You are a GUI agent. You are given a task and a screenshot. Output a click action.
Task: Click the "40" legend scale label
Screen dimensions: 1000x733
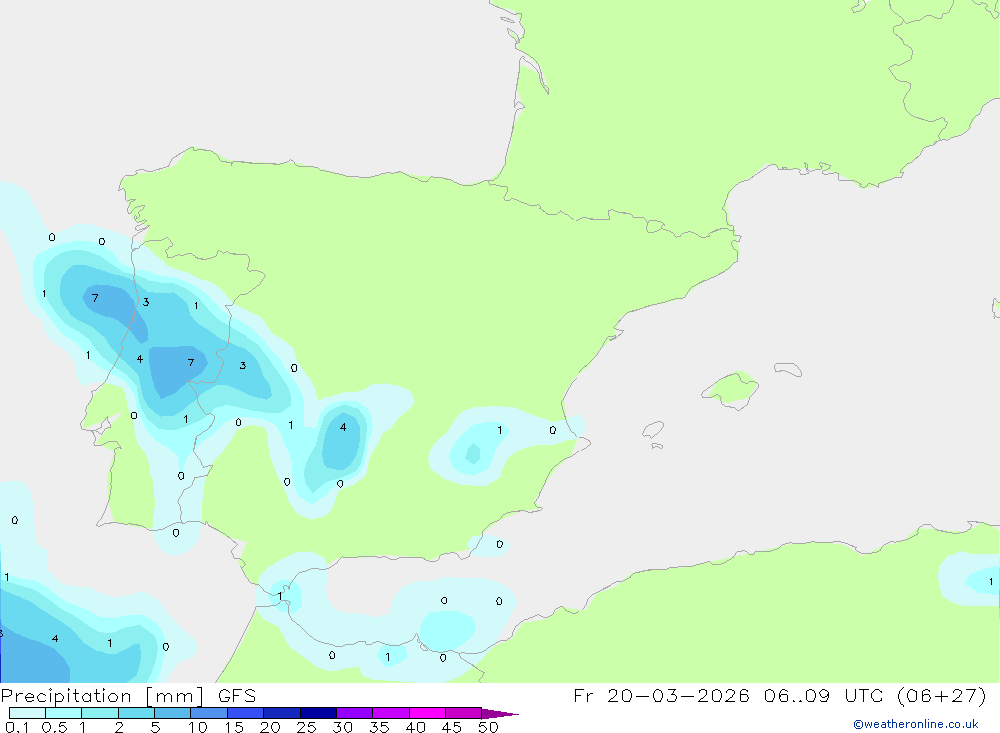tap(416, 727)
